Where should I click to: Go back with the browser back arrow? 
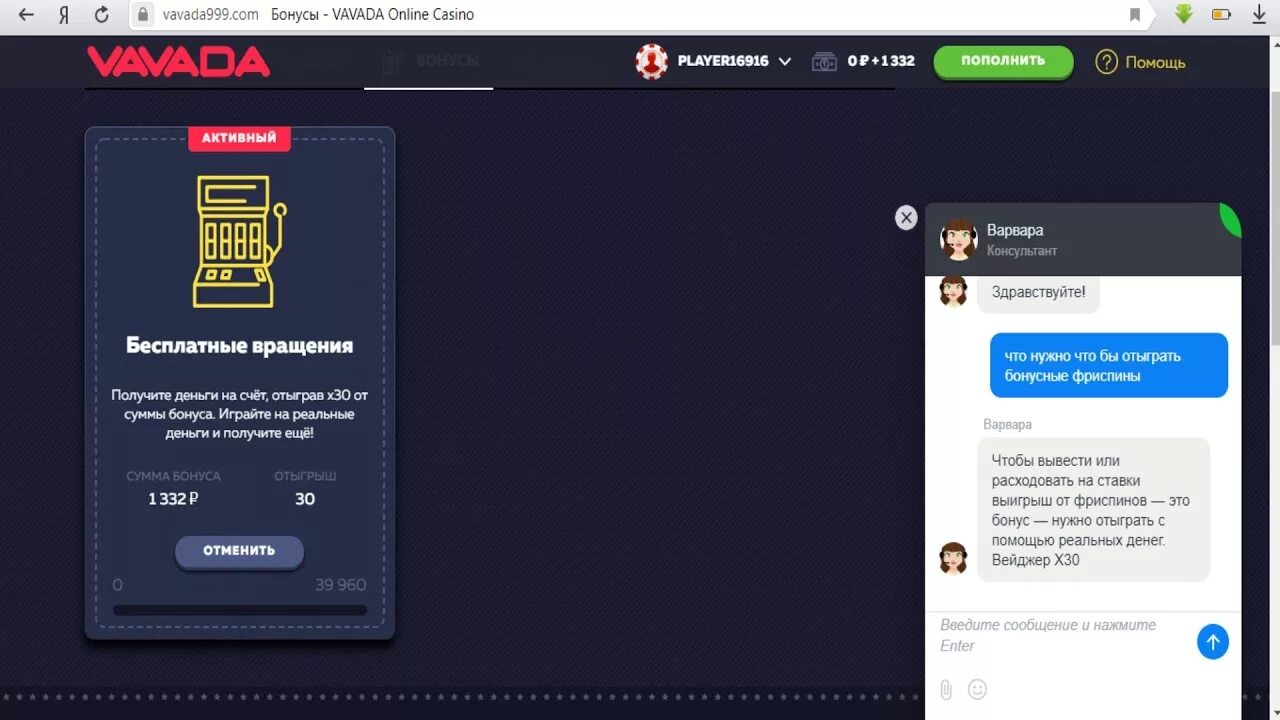coord(27,15)
